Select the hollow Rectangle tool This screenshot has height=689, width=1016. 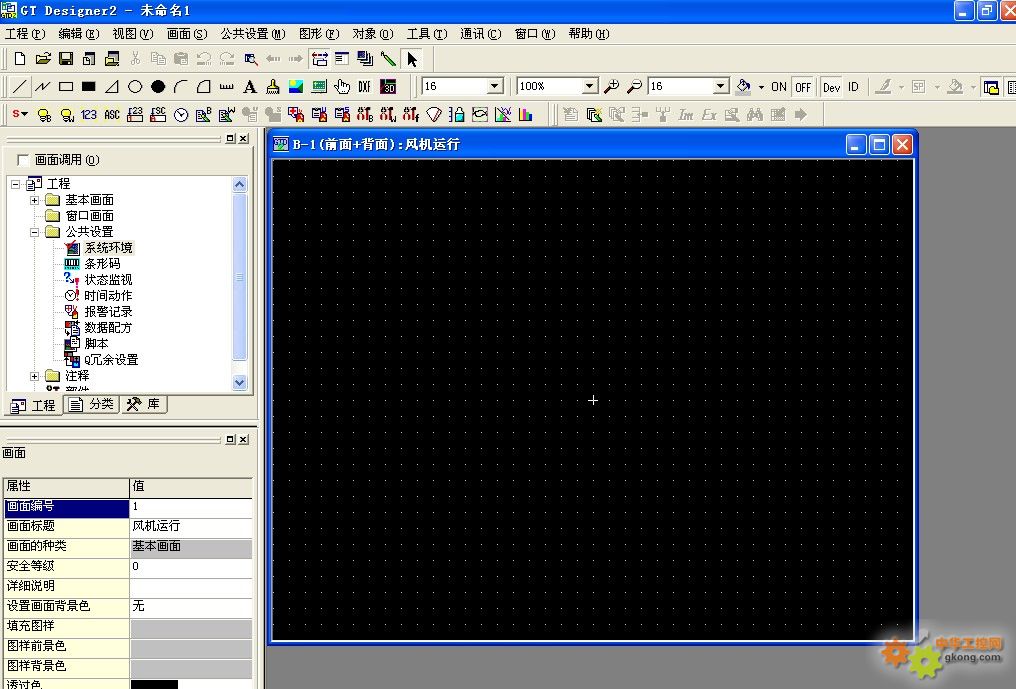click(66, 86)
